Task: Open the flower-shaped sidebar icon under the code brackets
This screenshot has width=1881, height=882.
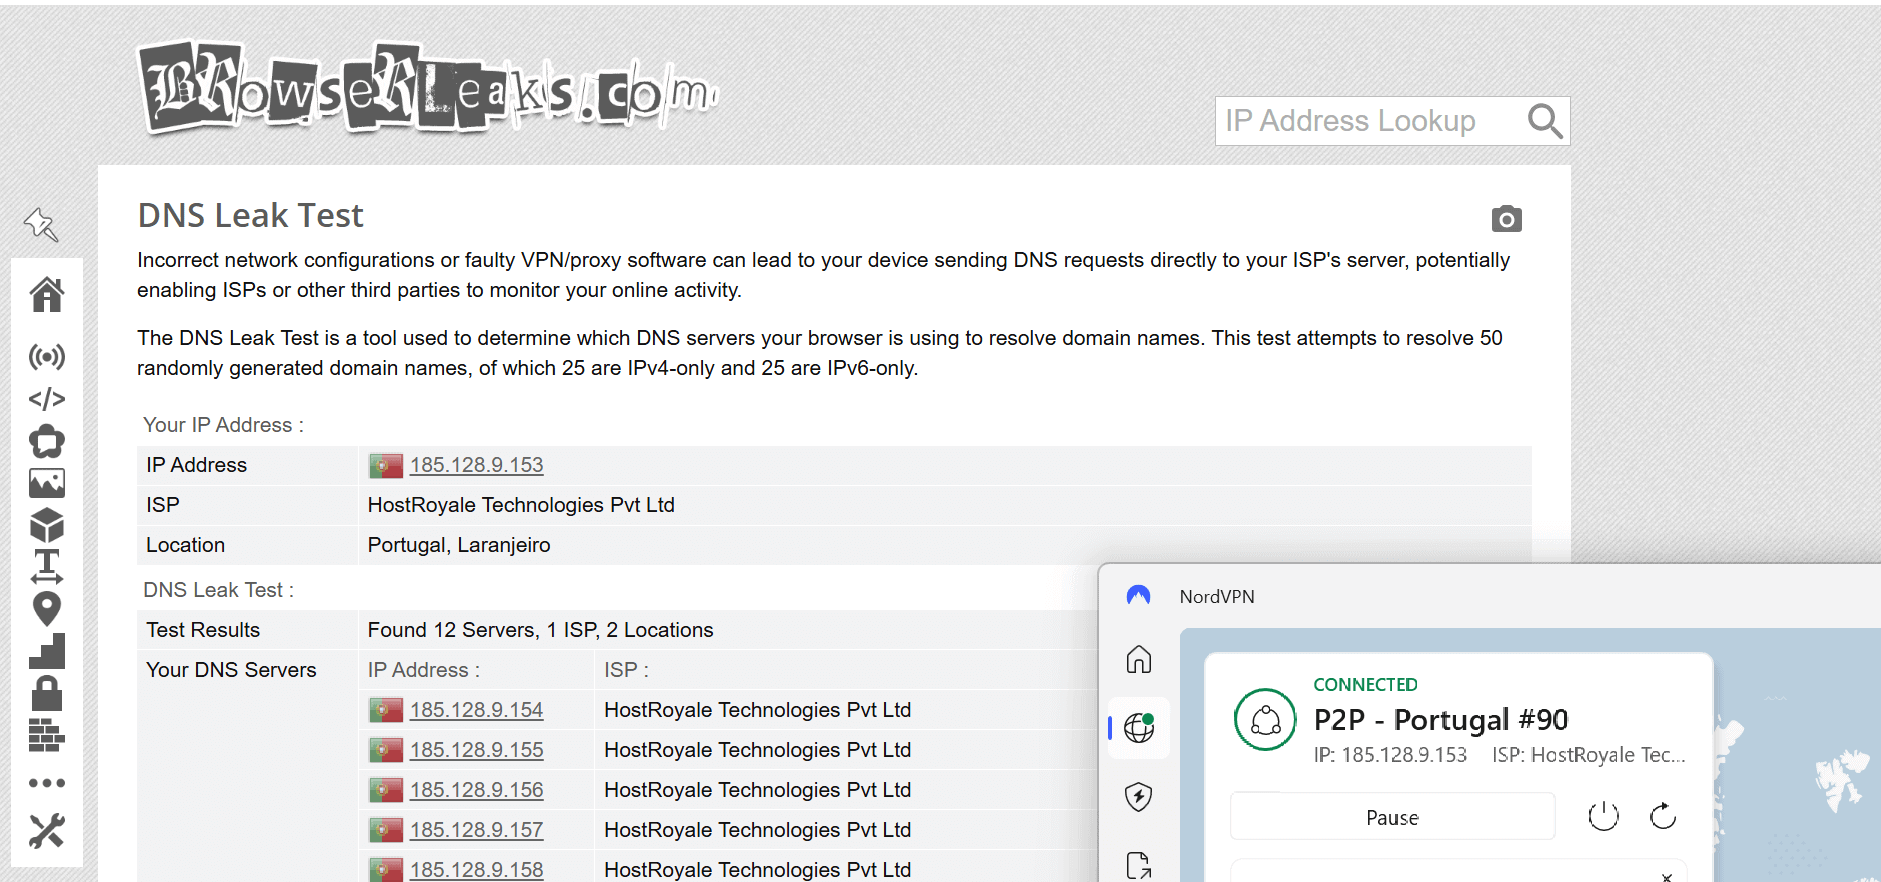Action: point(47,441)
